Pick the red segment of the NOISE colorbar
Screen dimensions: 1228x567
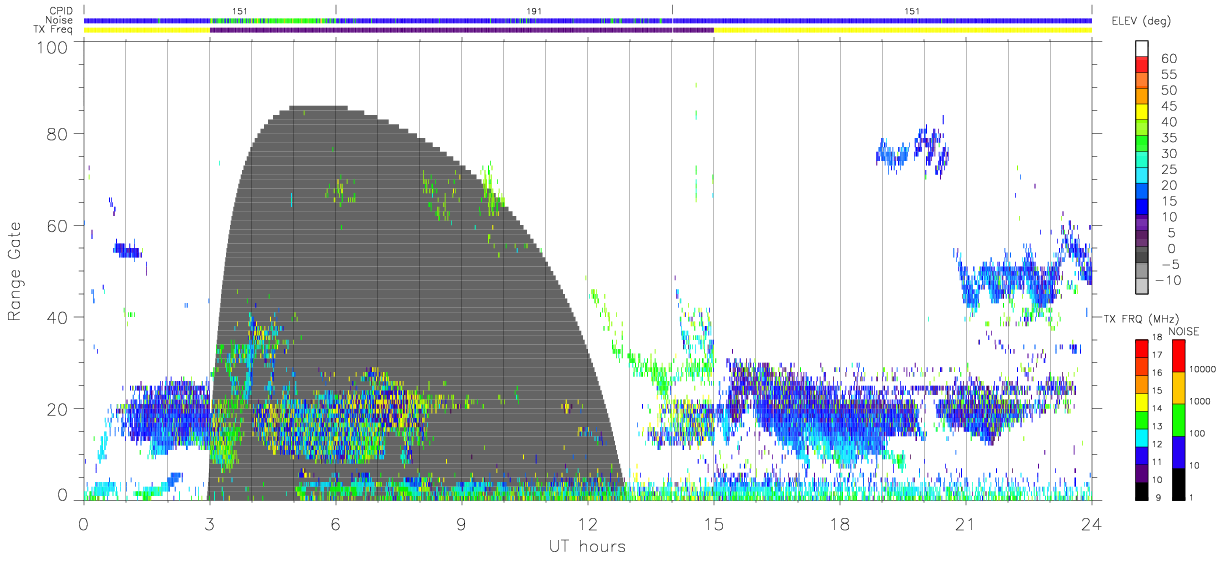tap(1179, 355)
